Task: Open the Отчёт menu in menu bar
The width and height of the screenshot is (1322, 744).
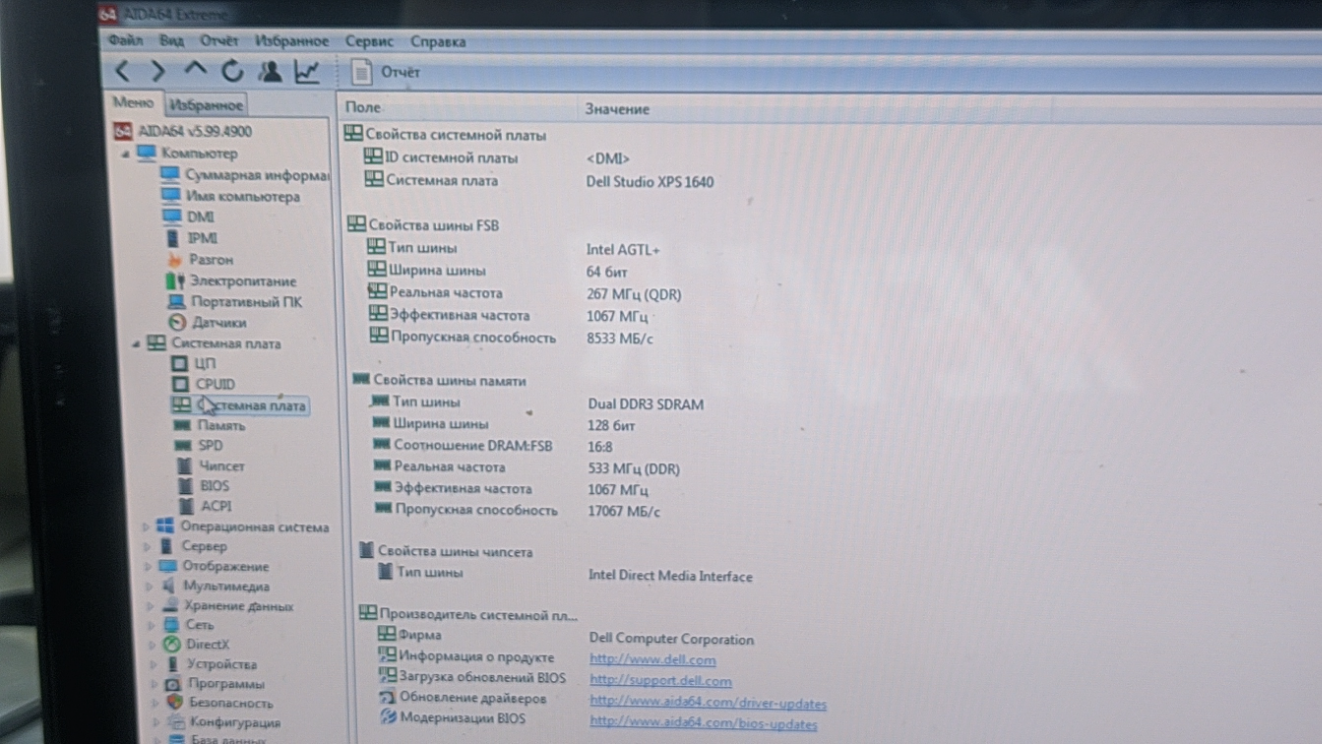Action: coord(219,41)
